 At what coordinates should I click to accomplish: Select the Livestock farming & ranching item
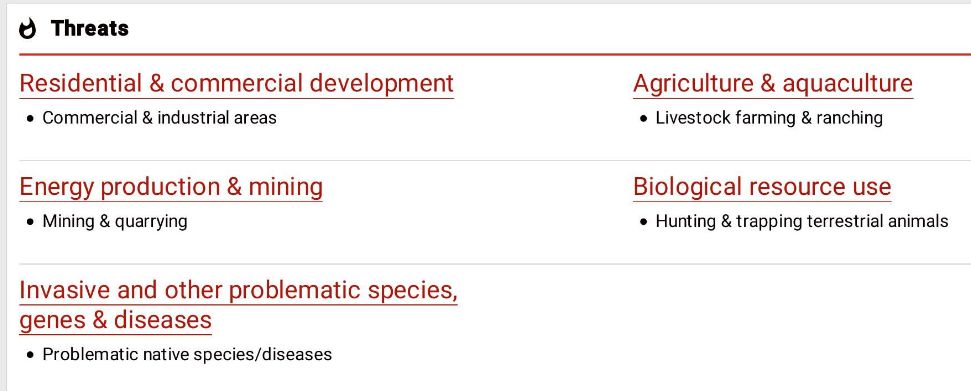(769, 118)
